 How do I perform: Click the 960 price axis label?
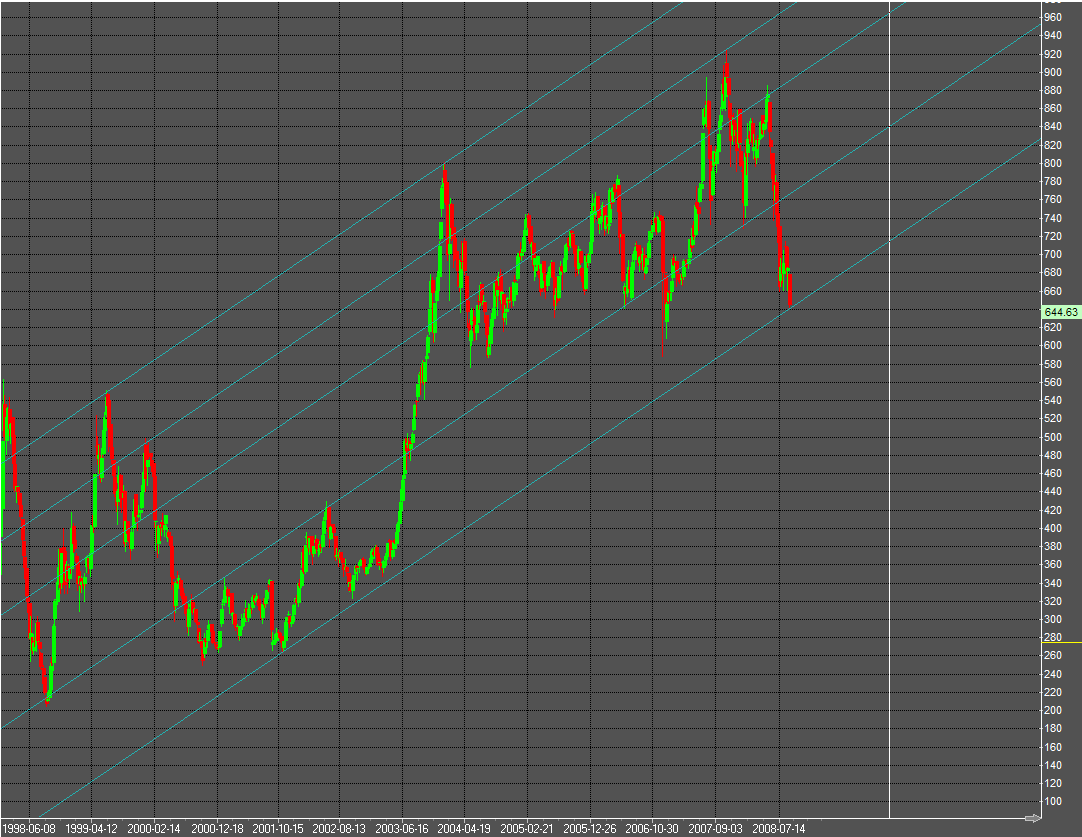1053,17
